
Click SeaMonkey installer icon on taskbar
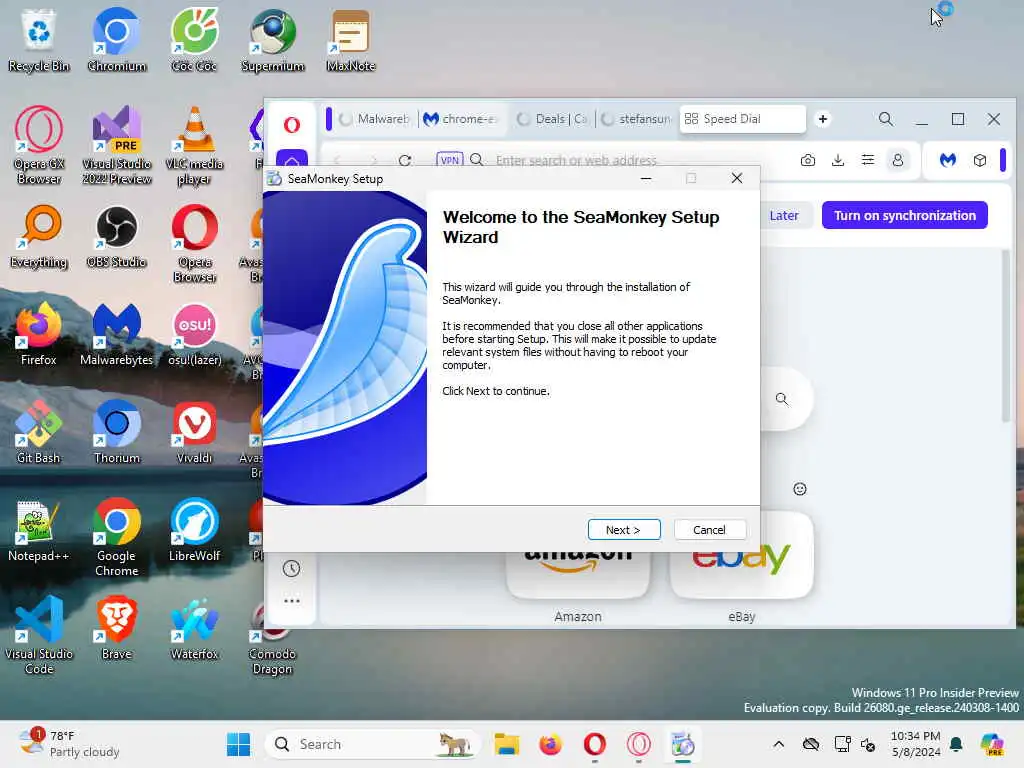(x=682, y=744)
